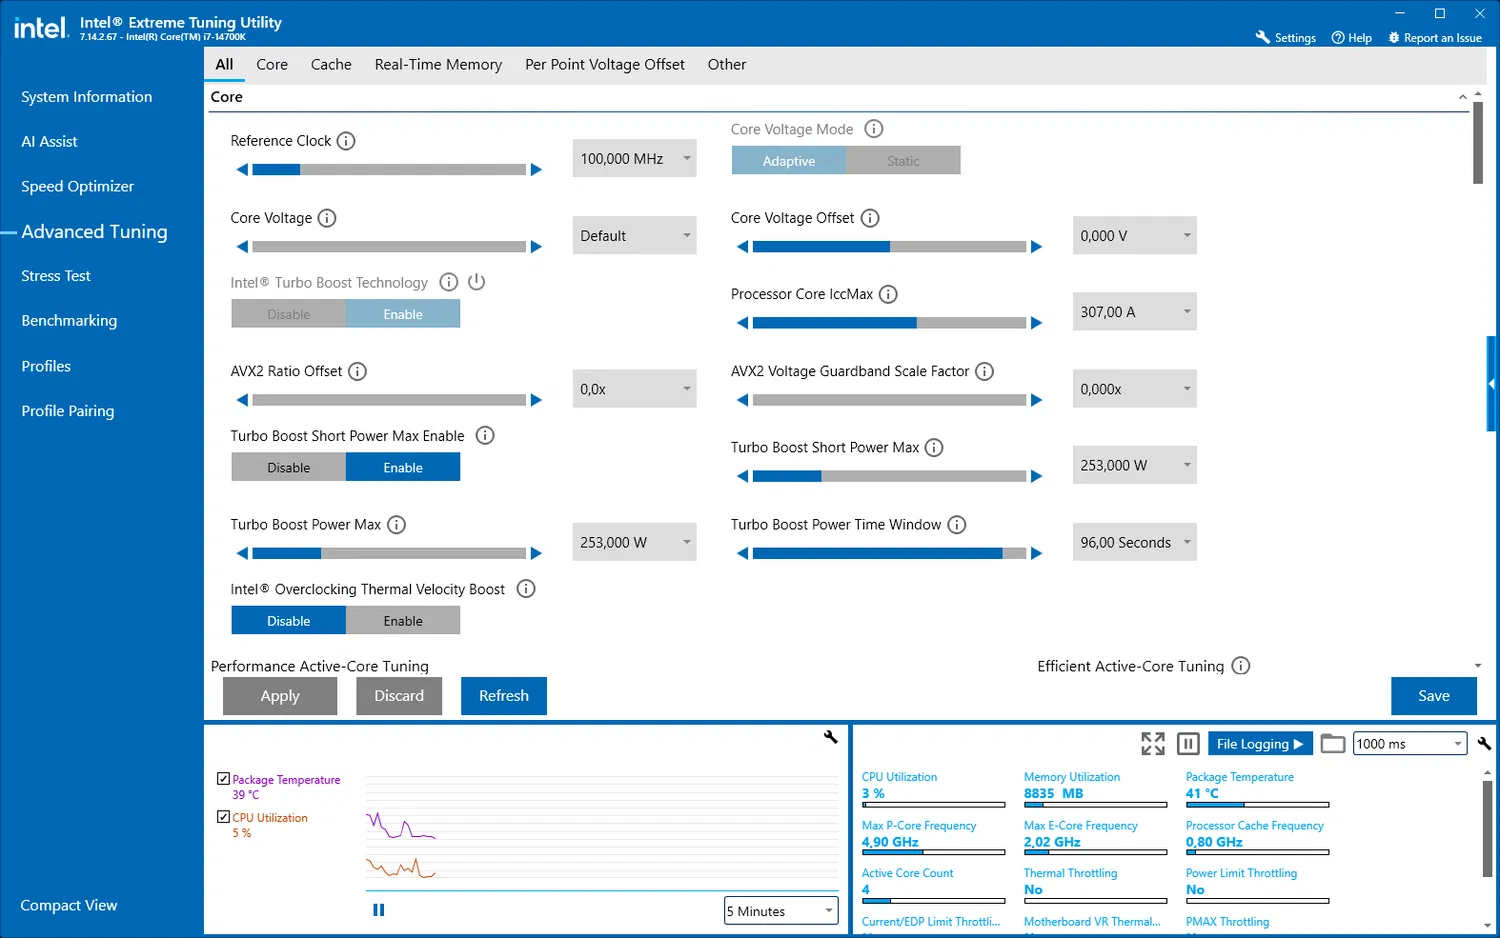The width and height of the screenshot is (1500, 938).
Task: Open the Cache tuning tab
Action: 331,64
